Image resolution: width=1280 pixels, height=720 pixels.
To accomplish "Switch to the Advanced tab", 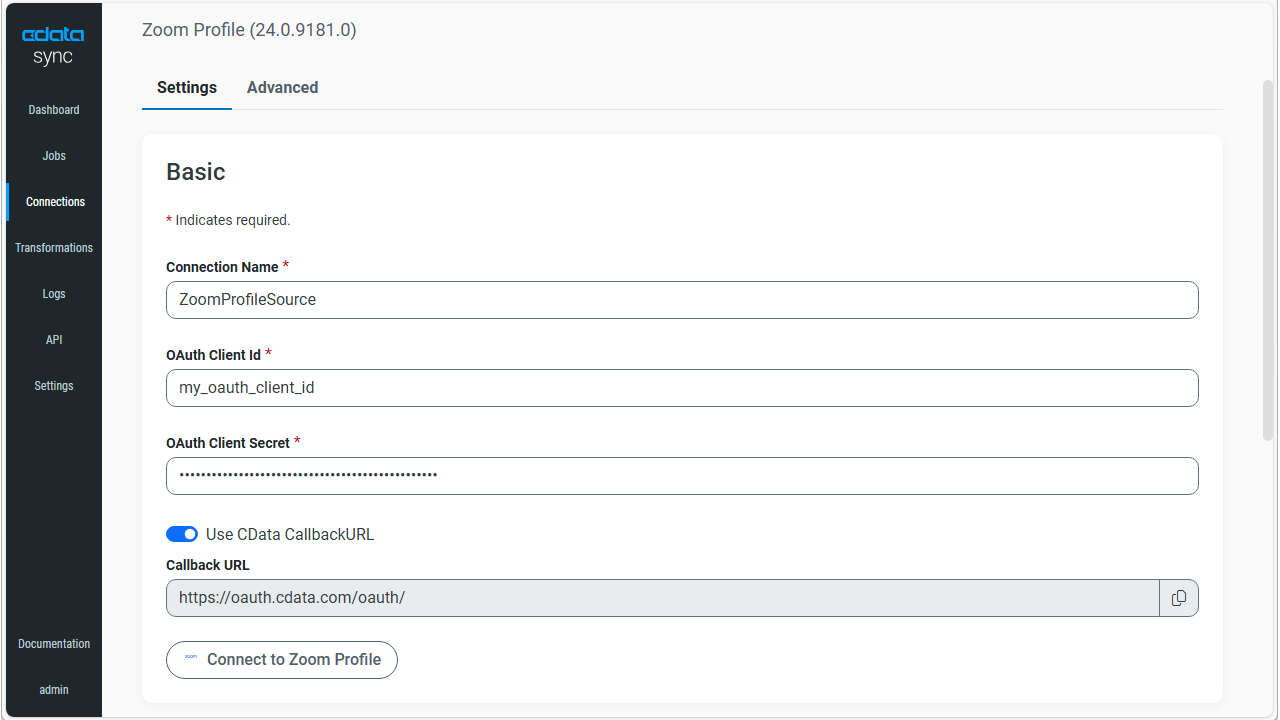I will coord(282,88).
